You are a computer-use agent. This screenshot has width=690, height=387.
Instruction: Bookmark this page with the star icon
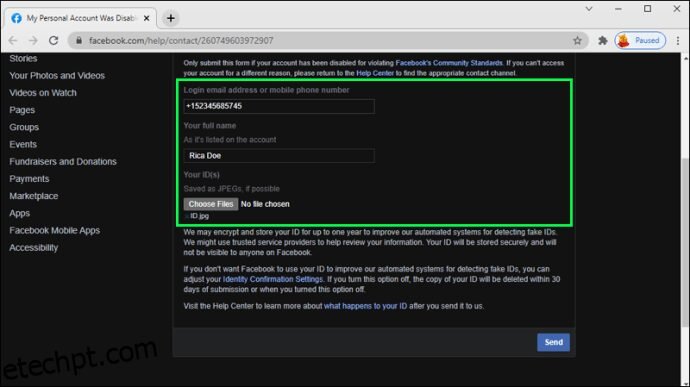point(577,41)
